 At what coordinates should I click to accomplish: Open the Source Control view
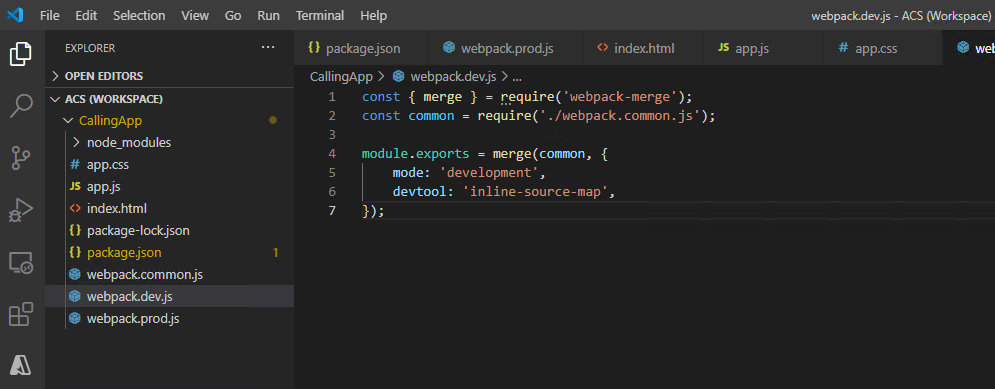[21, 158]
